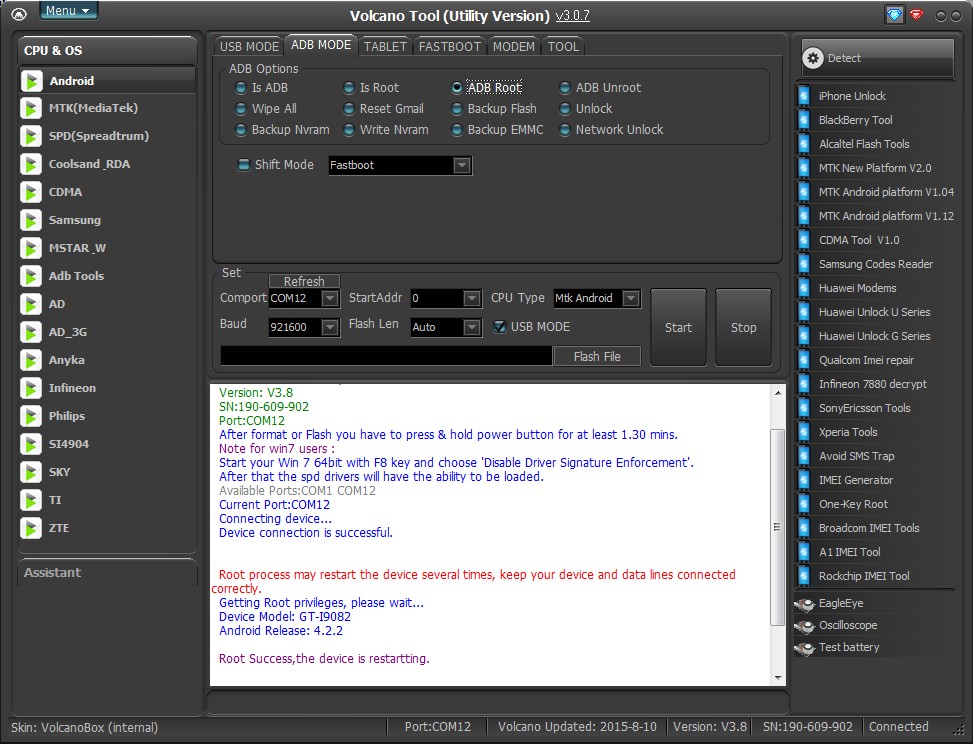Select the Reset Gmail radio option
Viewport: 973px width, 744px height.
tap(349, 109)
